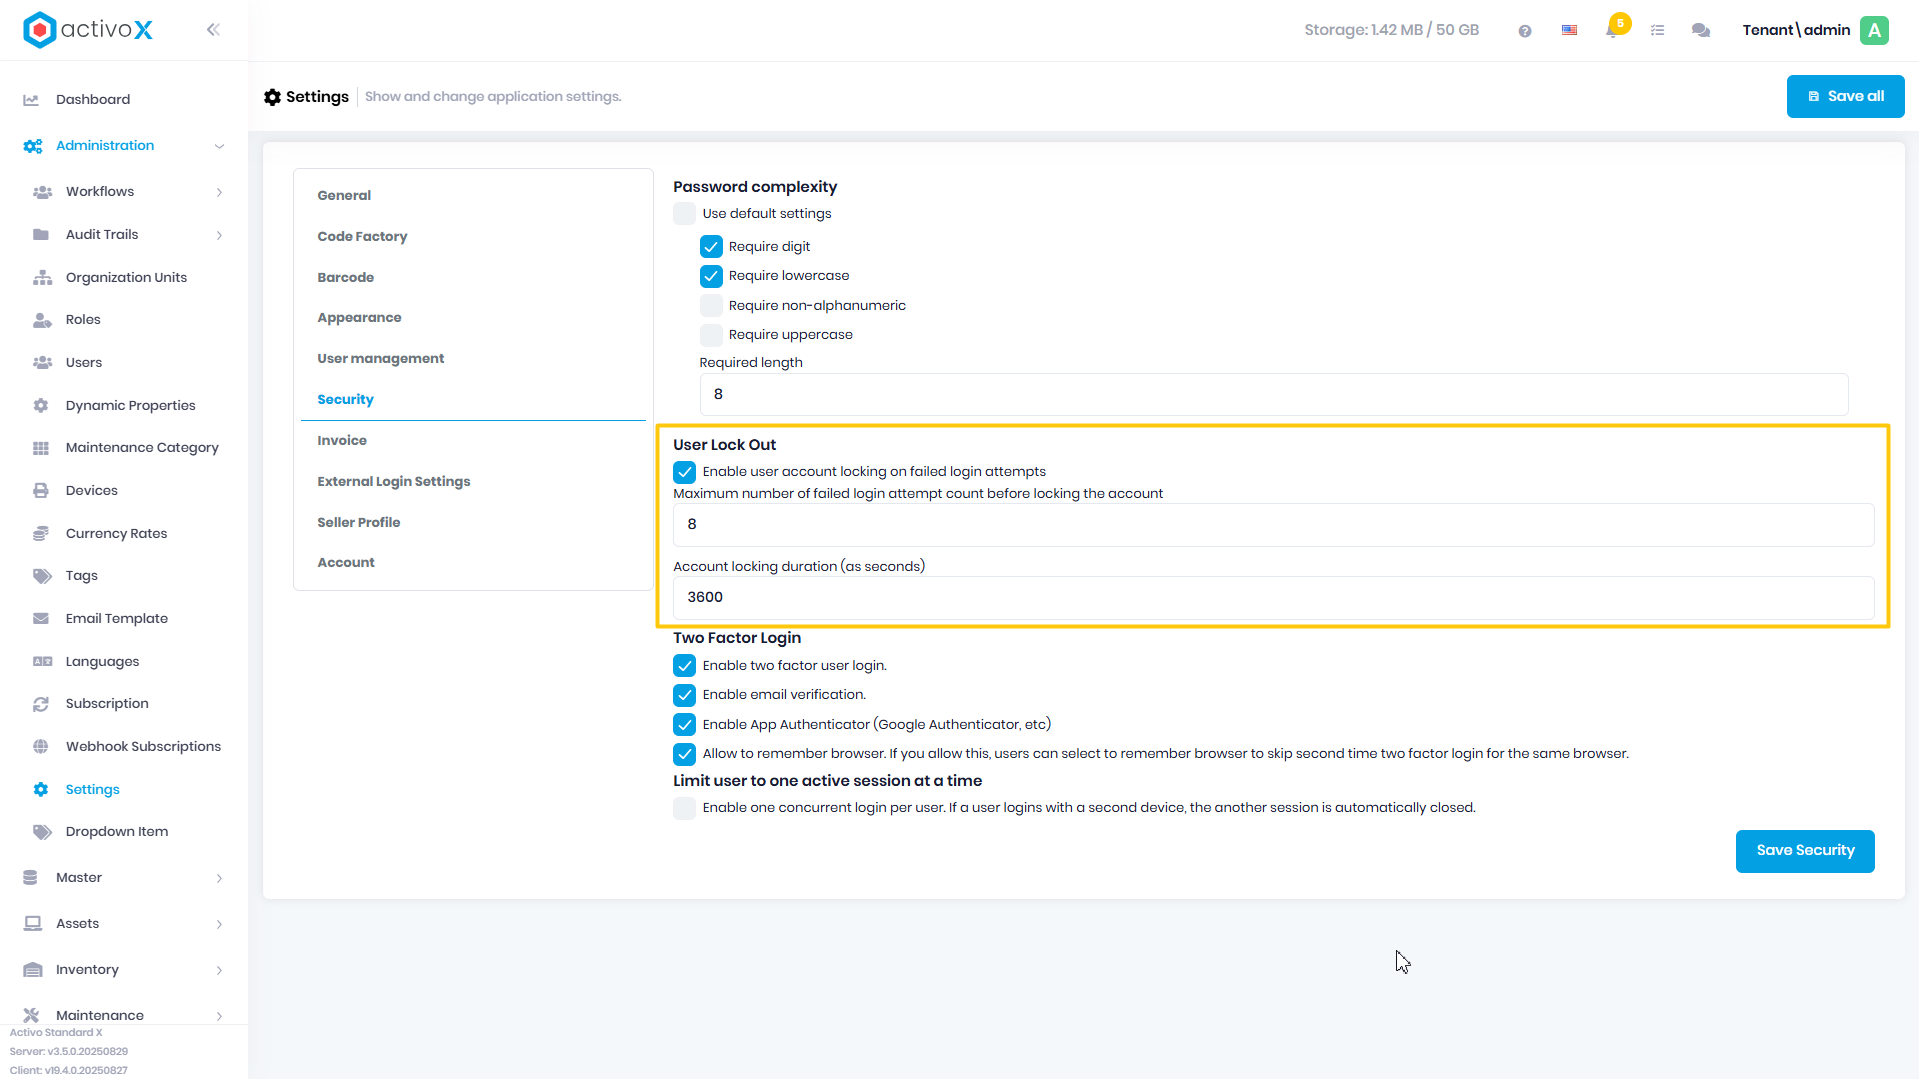Click the Subscription refresh icon
The image size is (1919, 1079).
[41, 704]
